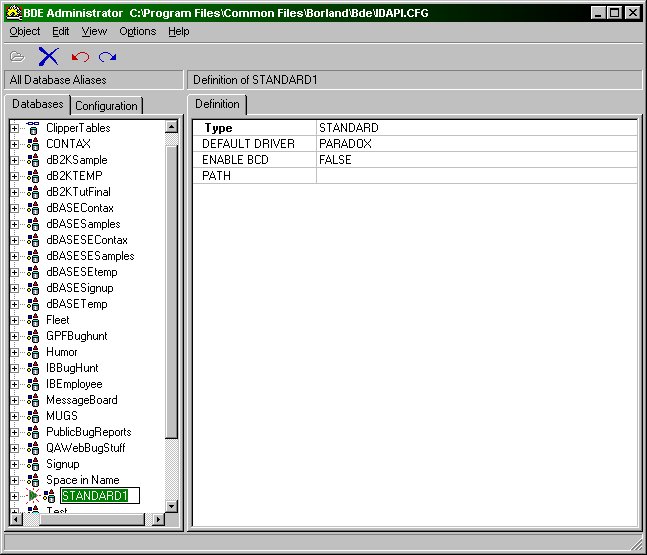Select the Fleet alias label
Viewport: 647px width, 555px height.
pyautogui.click(x=58, y=320)
